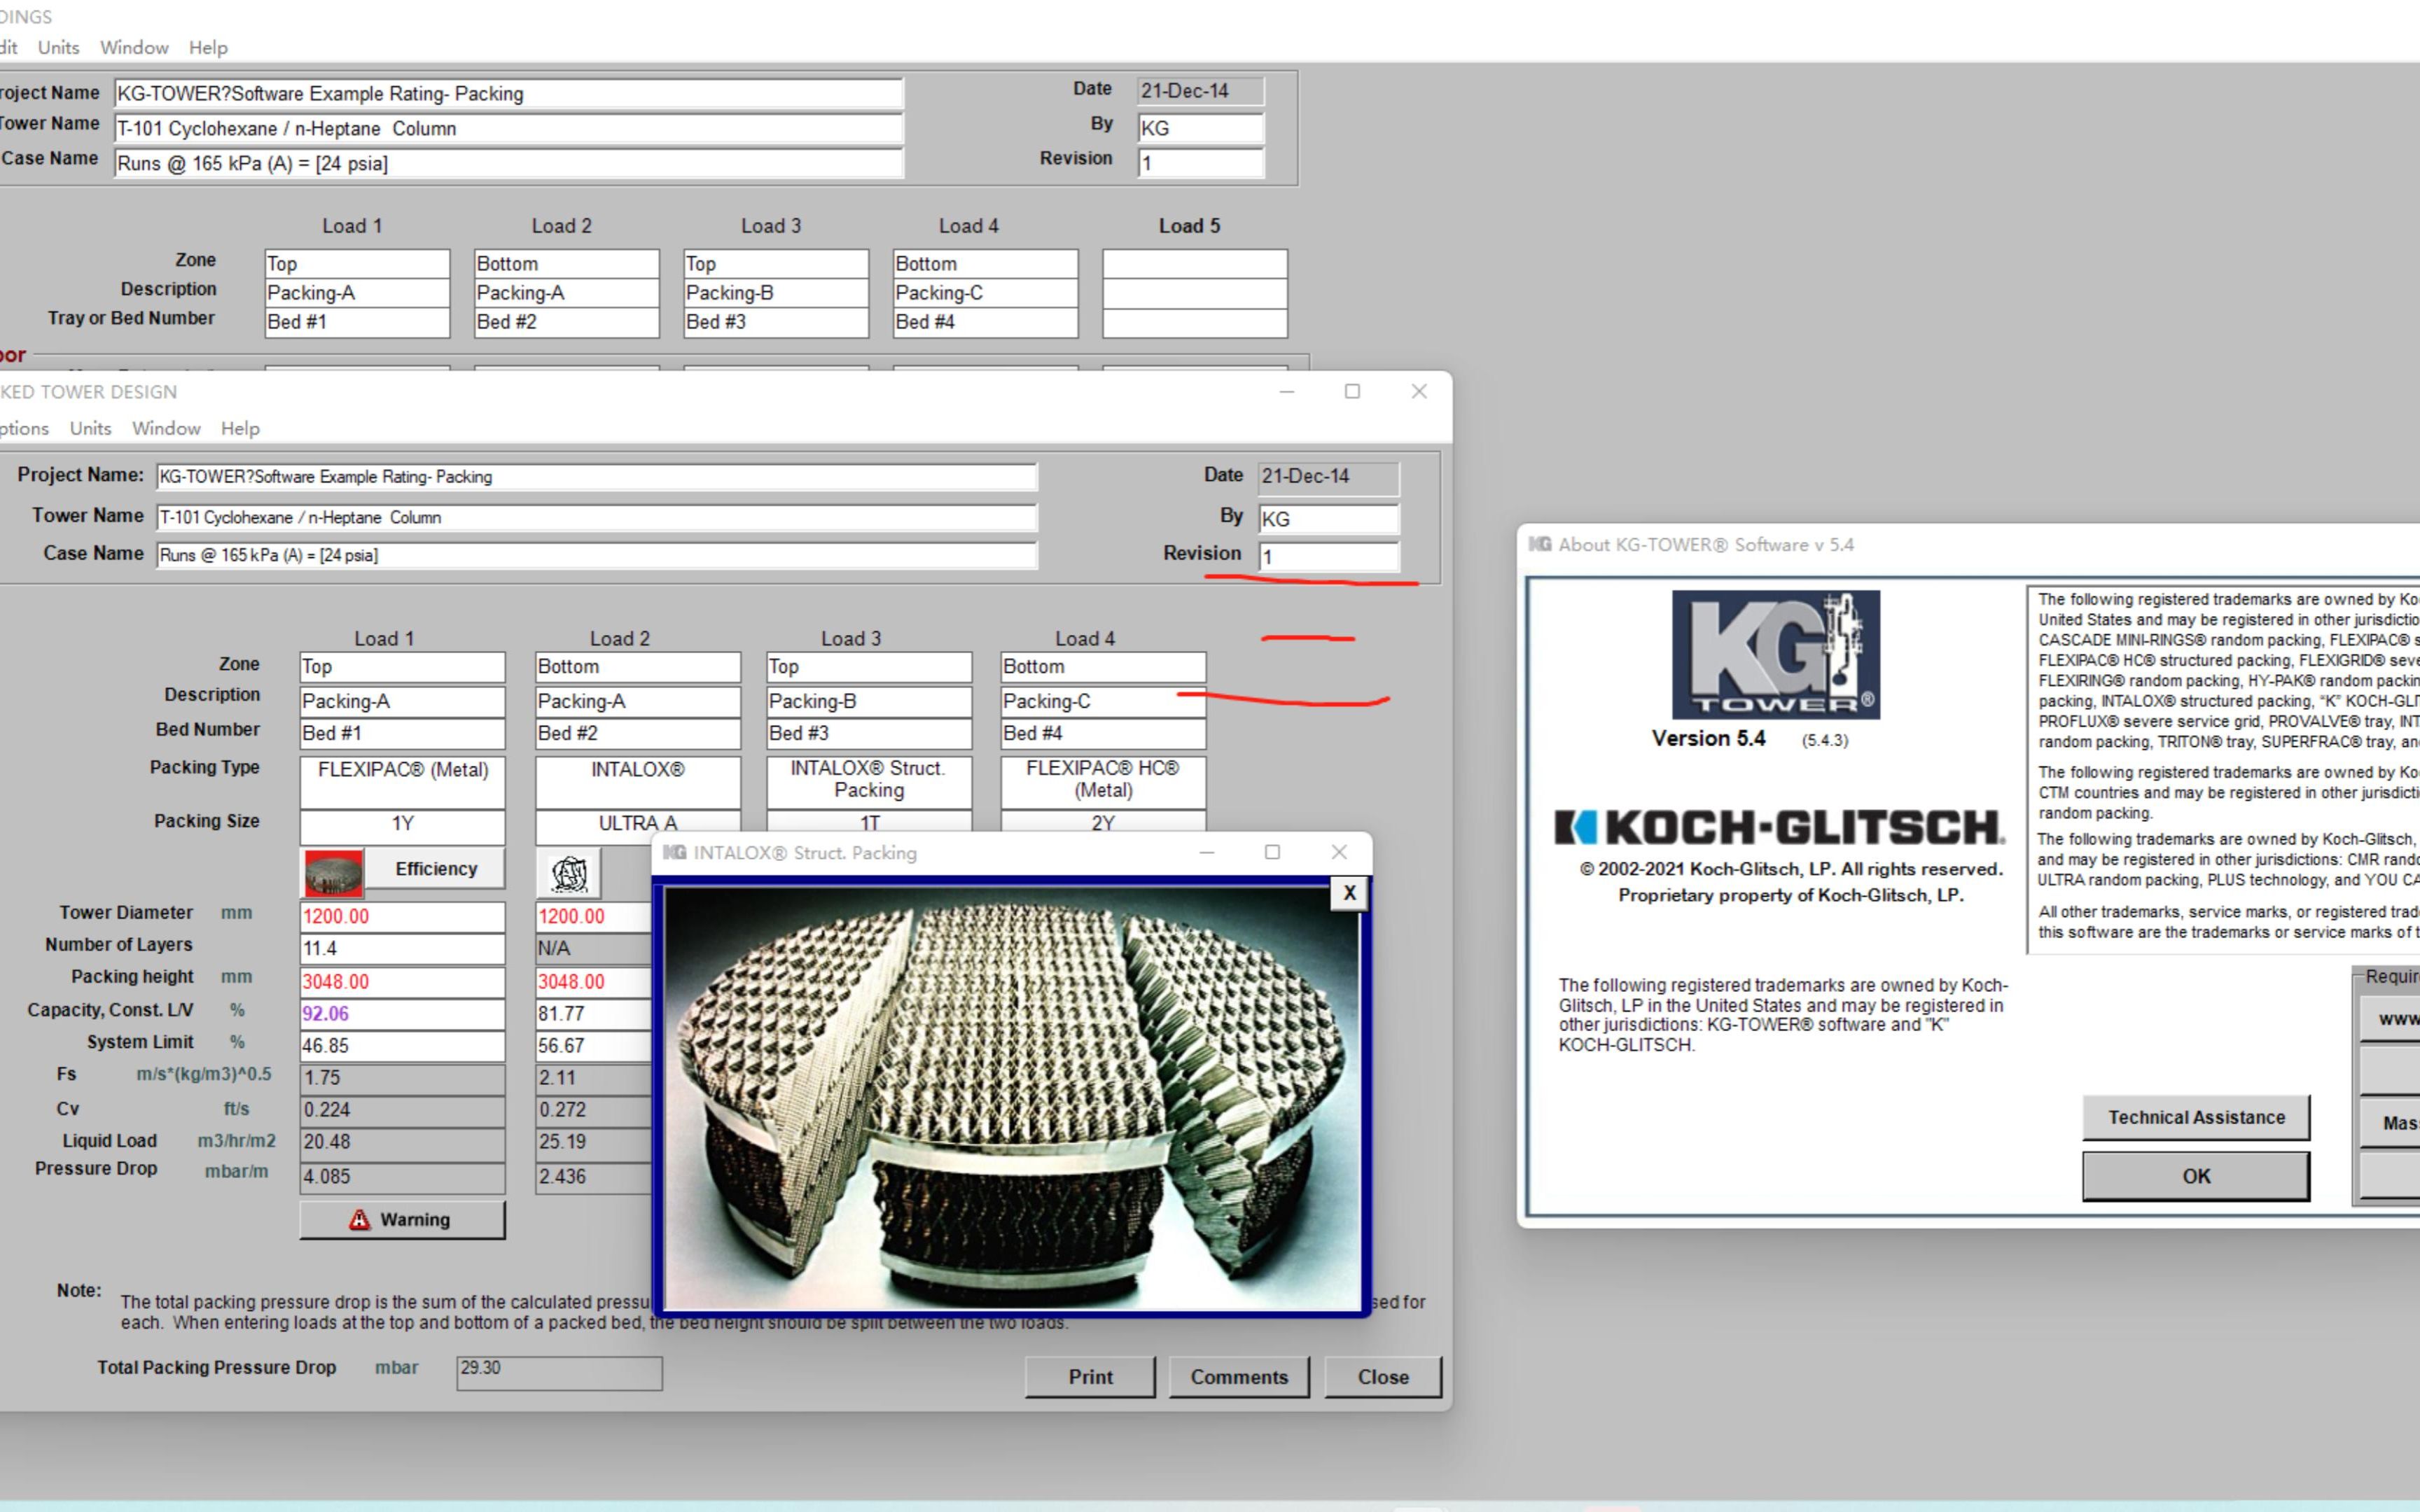Click Load 2 Capacity value 81.77

point(594,1013)
